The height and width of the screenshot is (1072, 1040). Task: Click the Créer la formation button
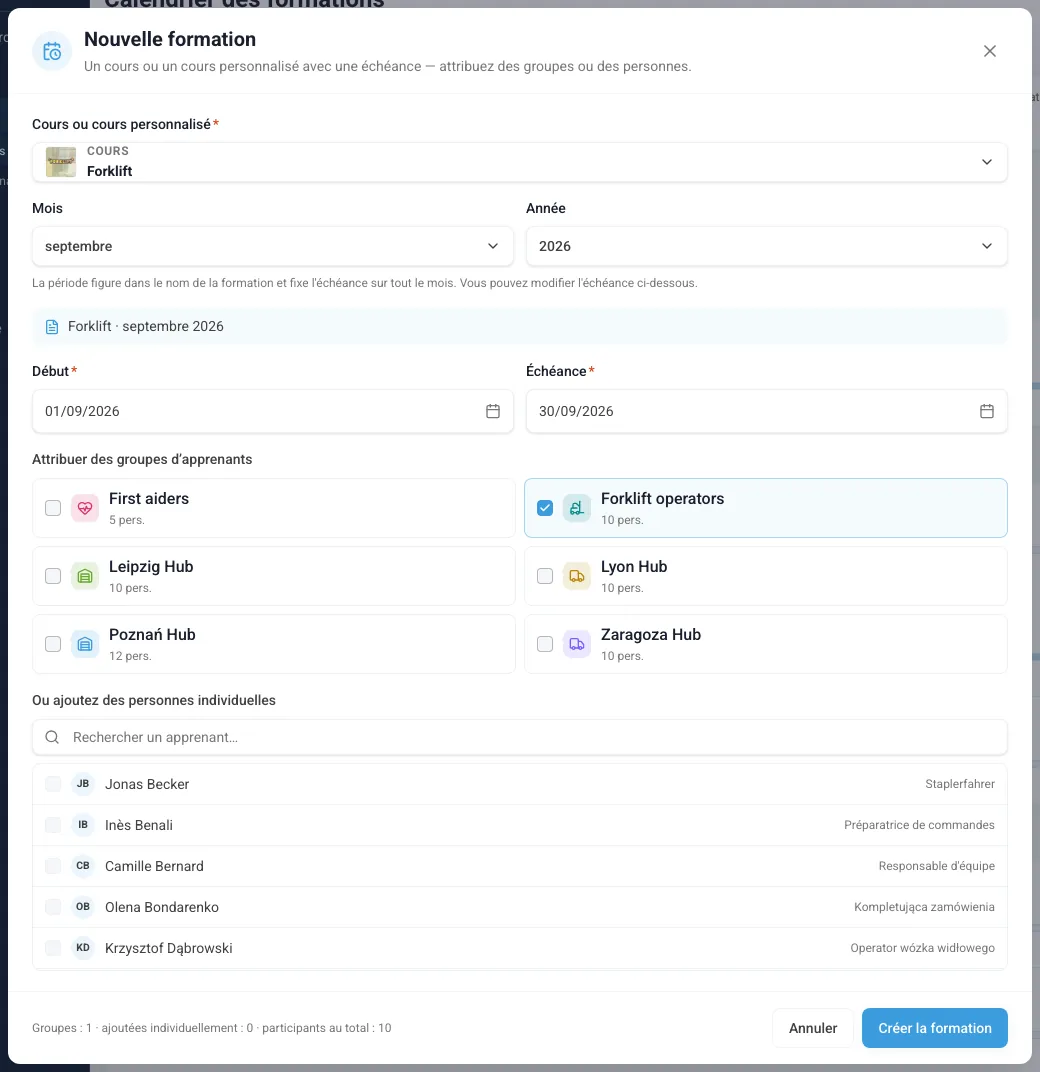click(x=935, y=1028)
